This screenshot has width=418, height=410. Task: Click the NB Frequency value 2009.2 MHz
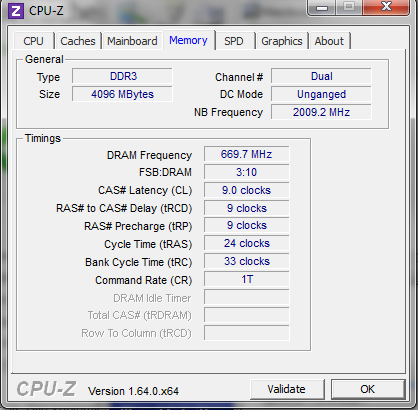click(321, 112)
